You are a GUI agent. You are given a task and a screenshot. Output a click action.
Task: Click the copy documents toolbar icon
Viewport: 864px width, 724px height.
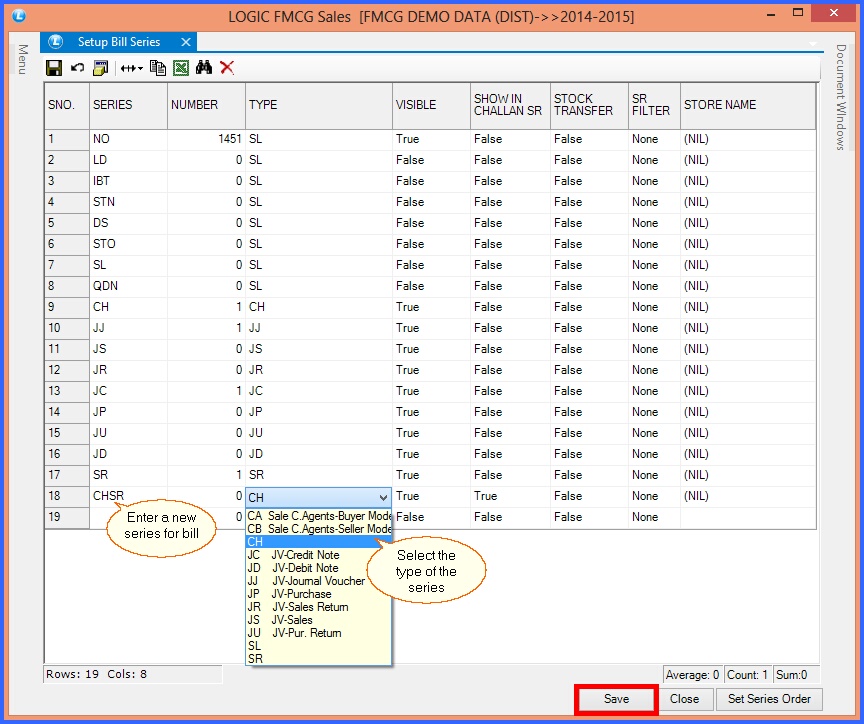[x=158, y=68]
